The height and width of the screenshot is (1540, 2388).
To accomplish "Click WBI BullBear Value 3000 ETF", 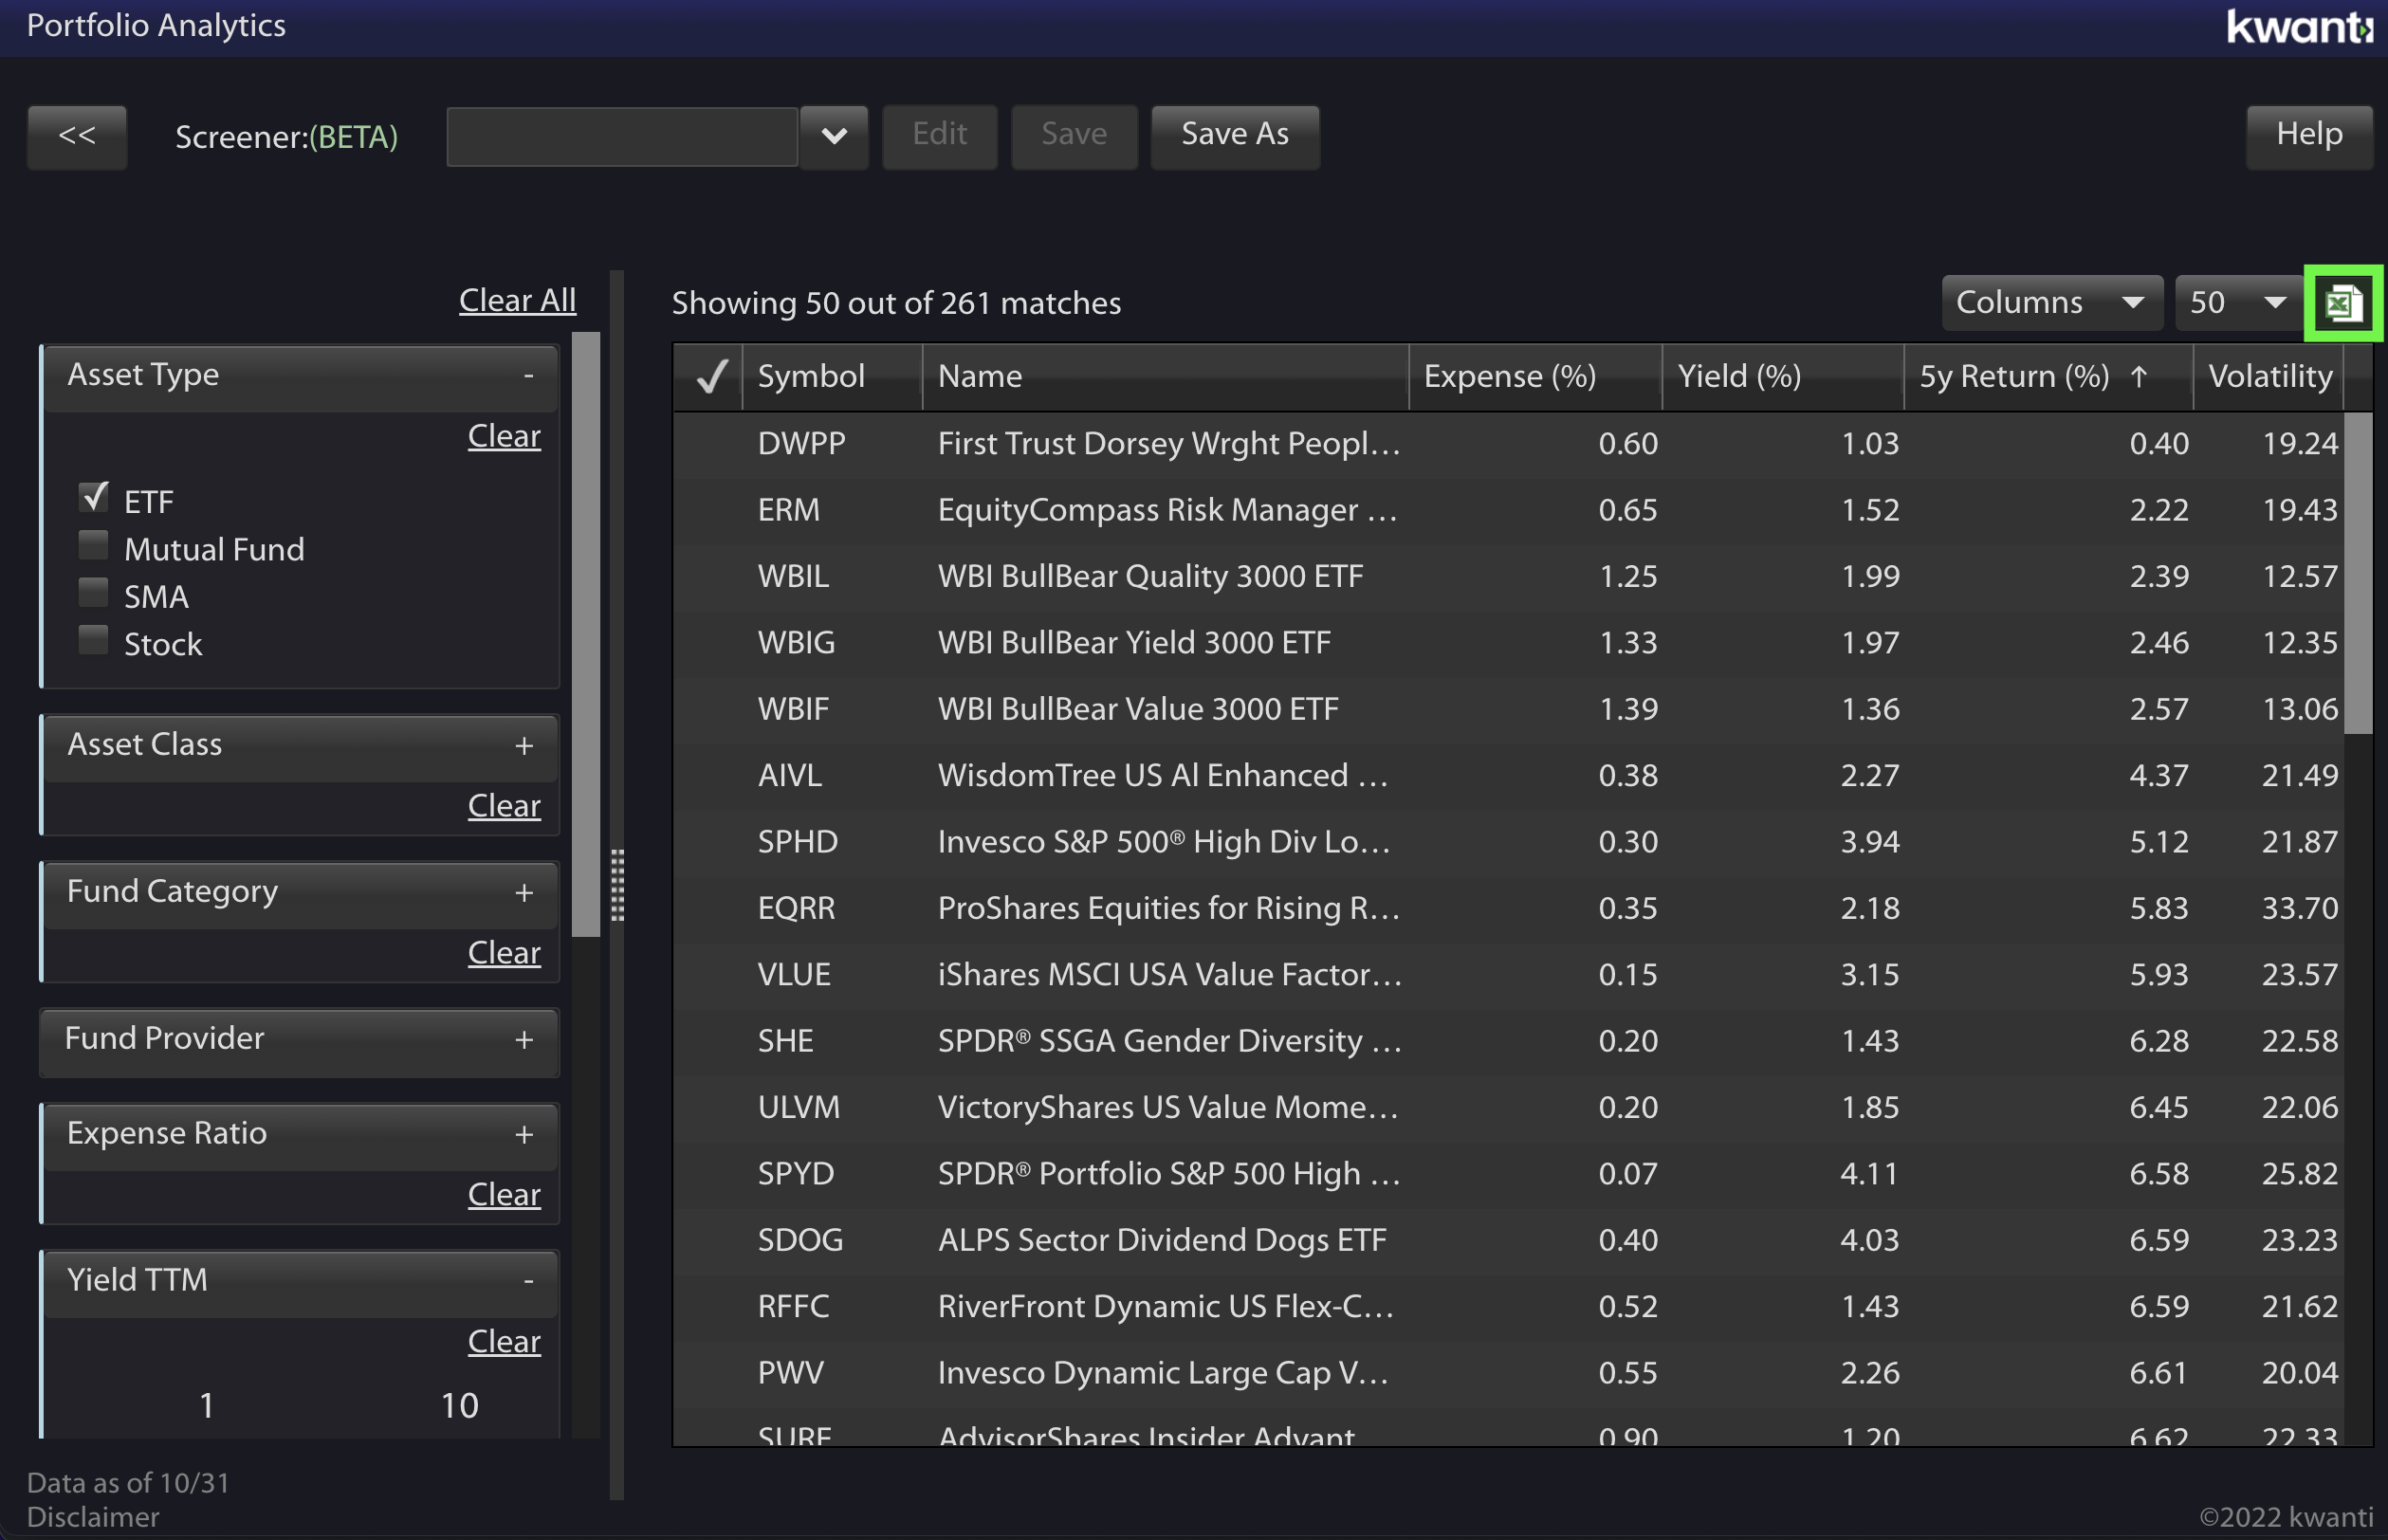I will (1138, 710).
